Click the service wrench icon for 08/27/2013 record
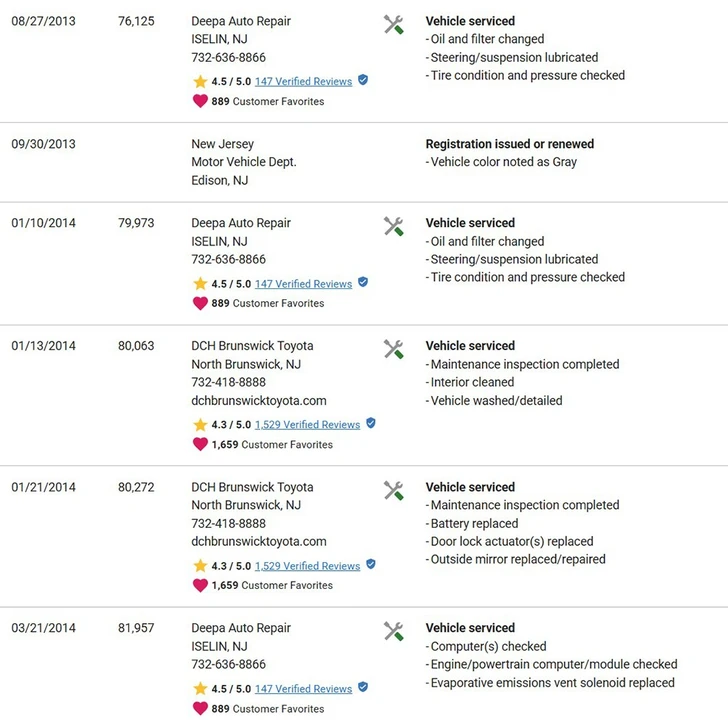This screenshot has width=728, height=720. coord(394,25)
